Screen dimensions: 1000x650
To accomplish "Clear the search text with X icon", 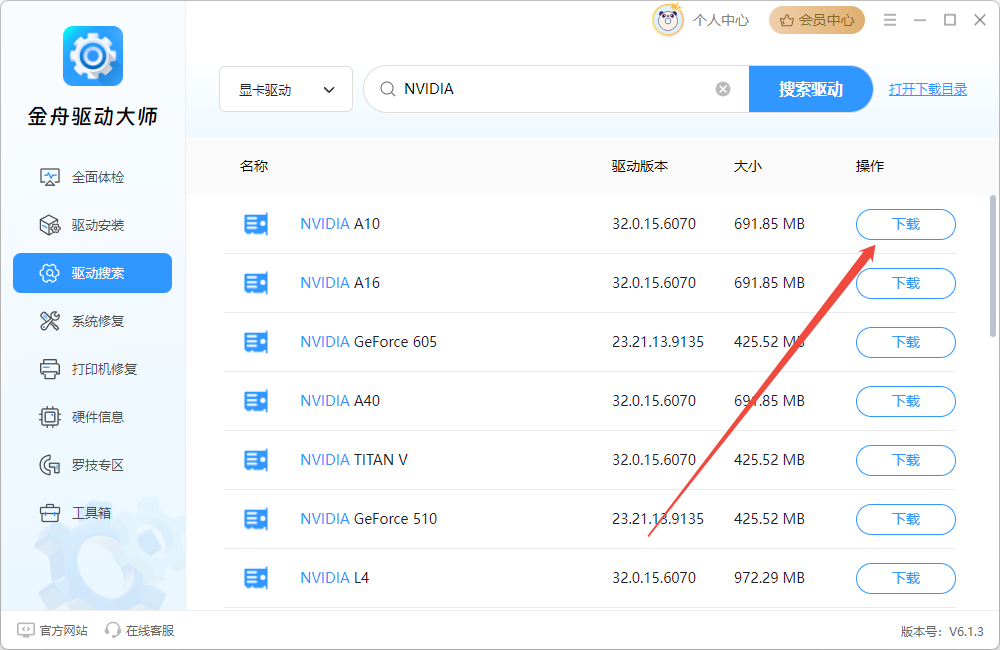I will 723,89.
